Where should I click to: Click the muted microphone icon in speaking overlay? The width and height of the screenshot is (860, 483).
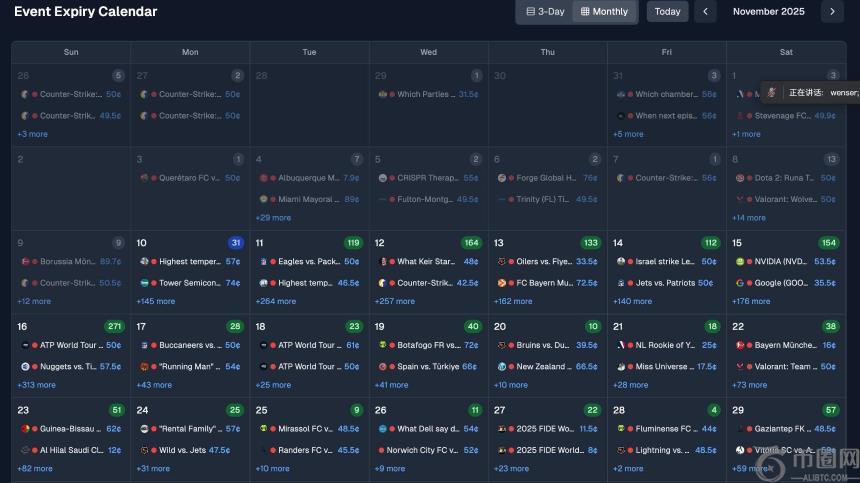click(772, 92)
